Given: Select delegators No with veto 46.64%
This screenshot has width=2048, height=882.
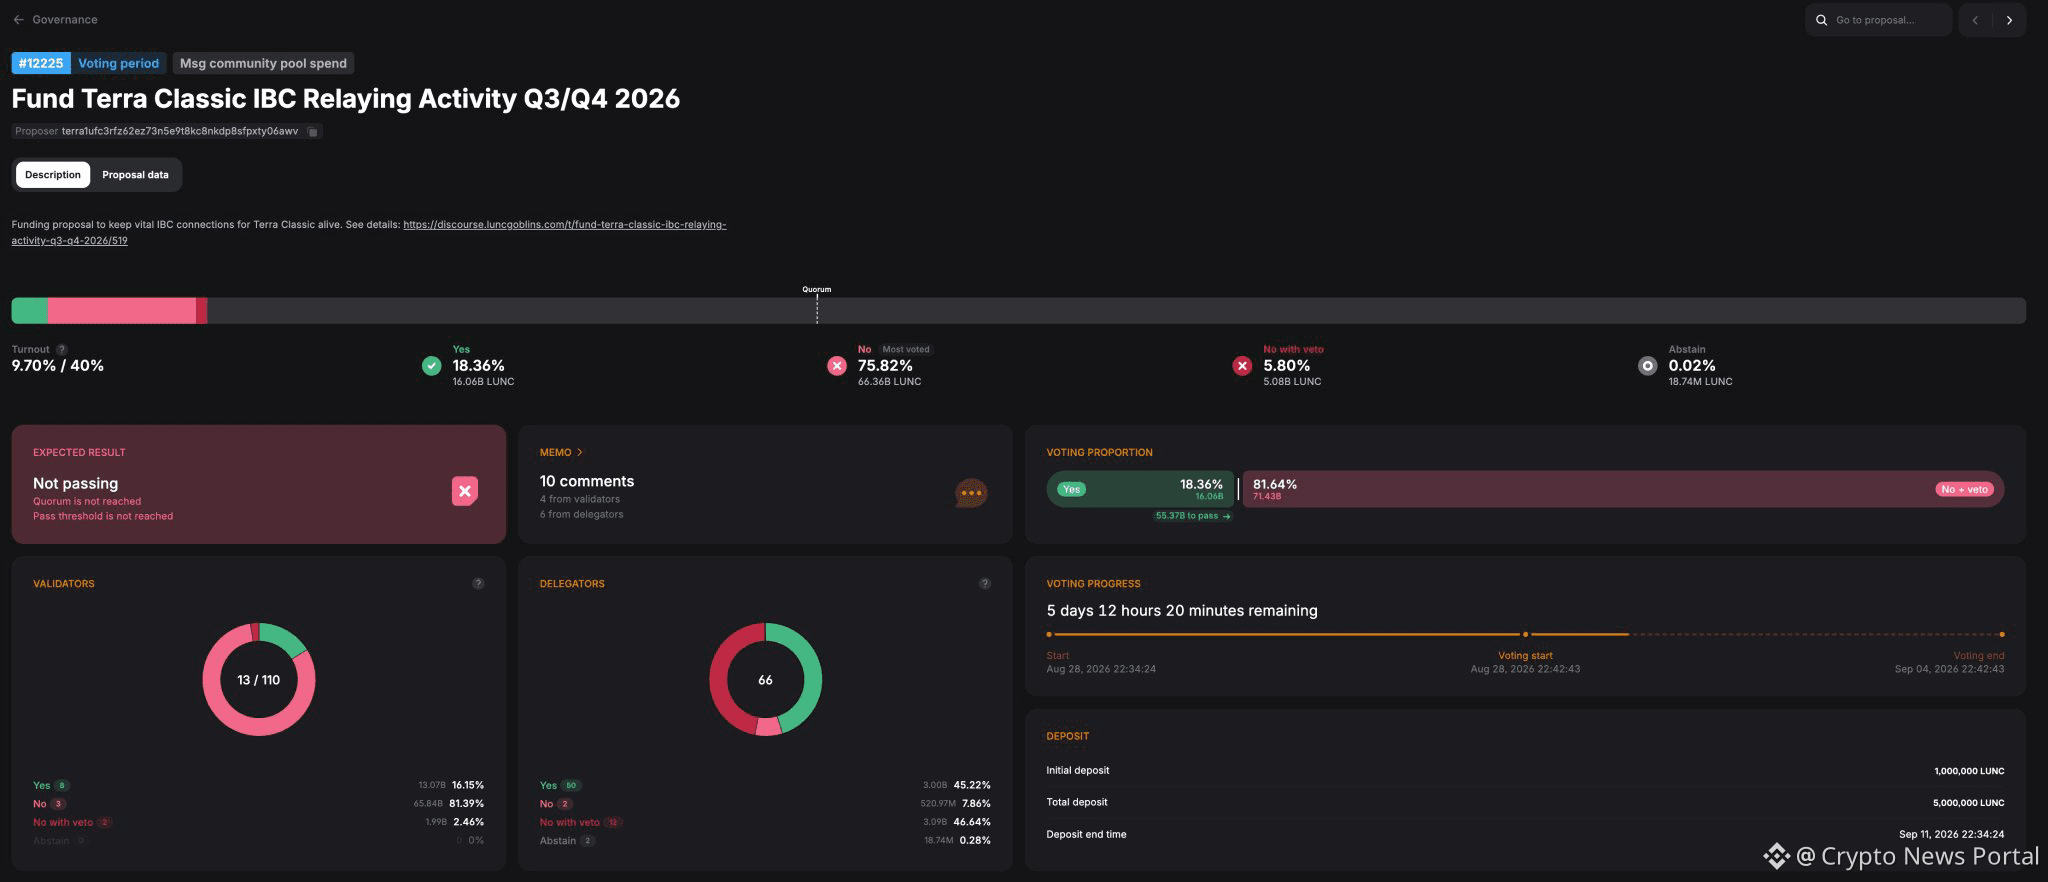Looking at the screenshot, I should coord(765,823).
